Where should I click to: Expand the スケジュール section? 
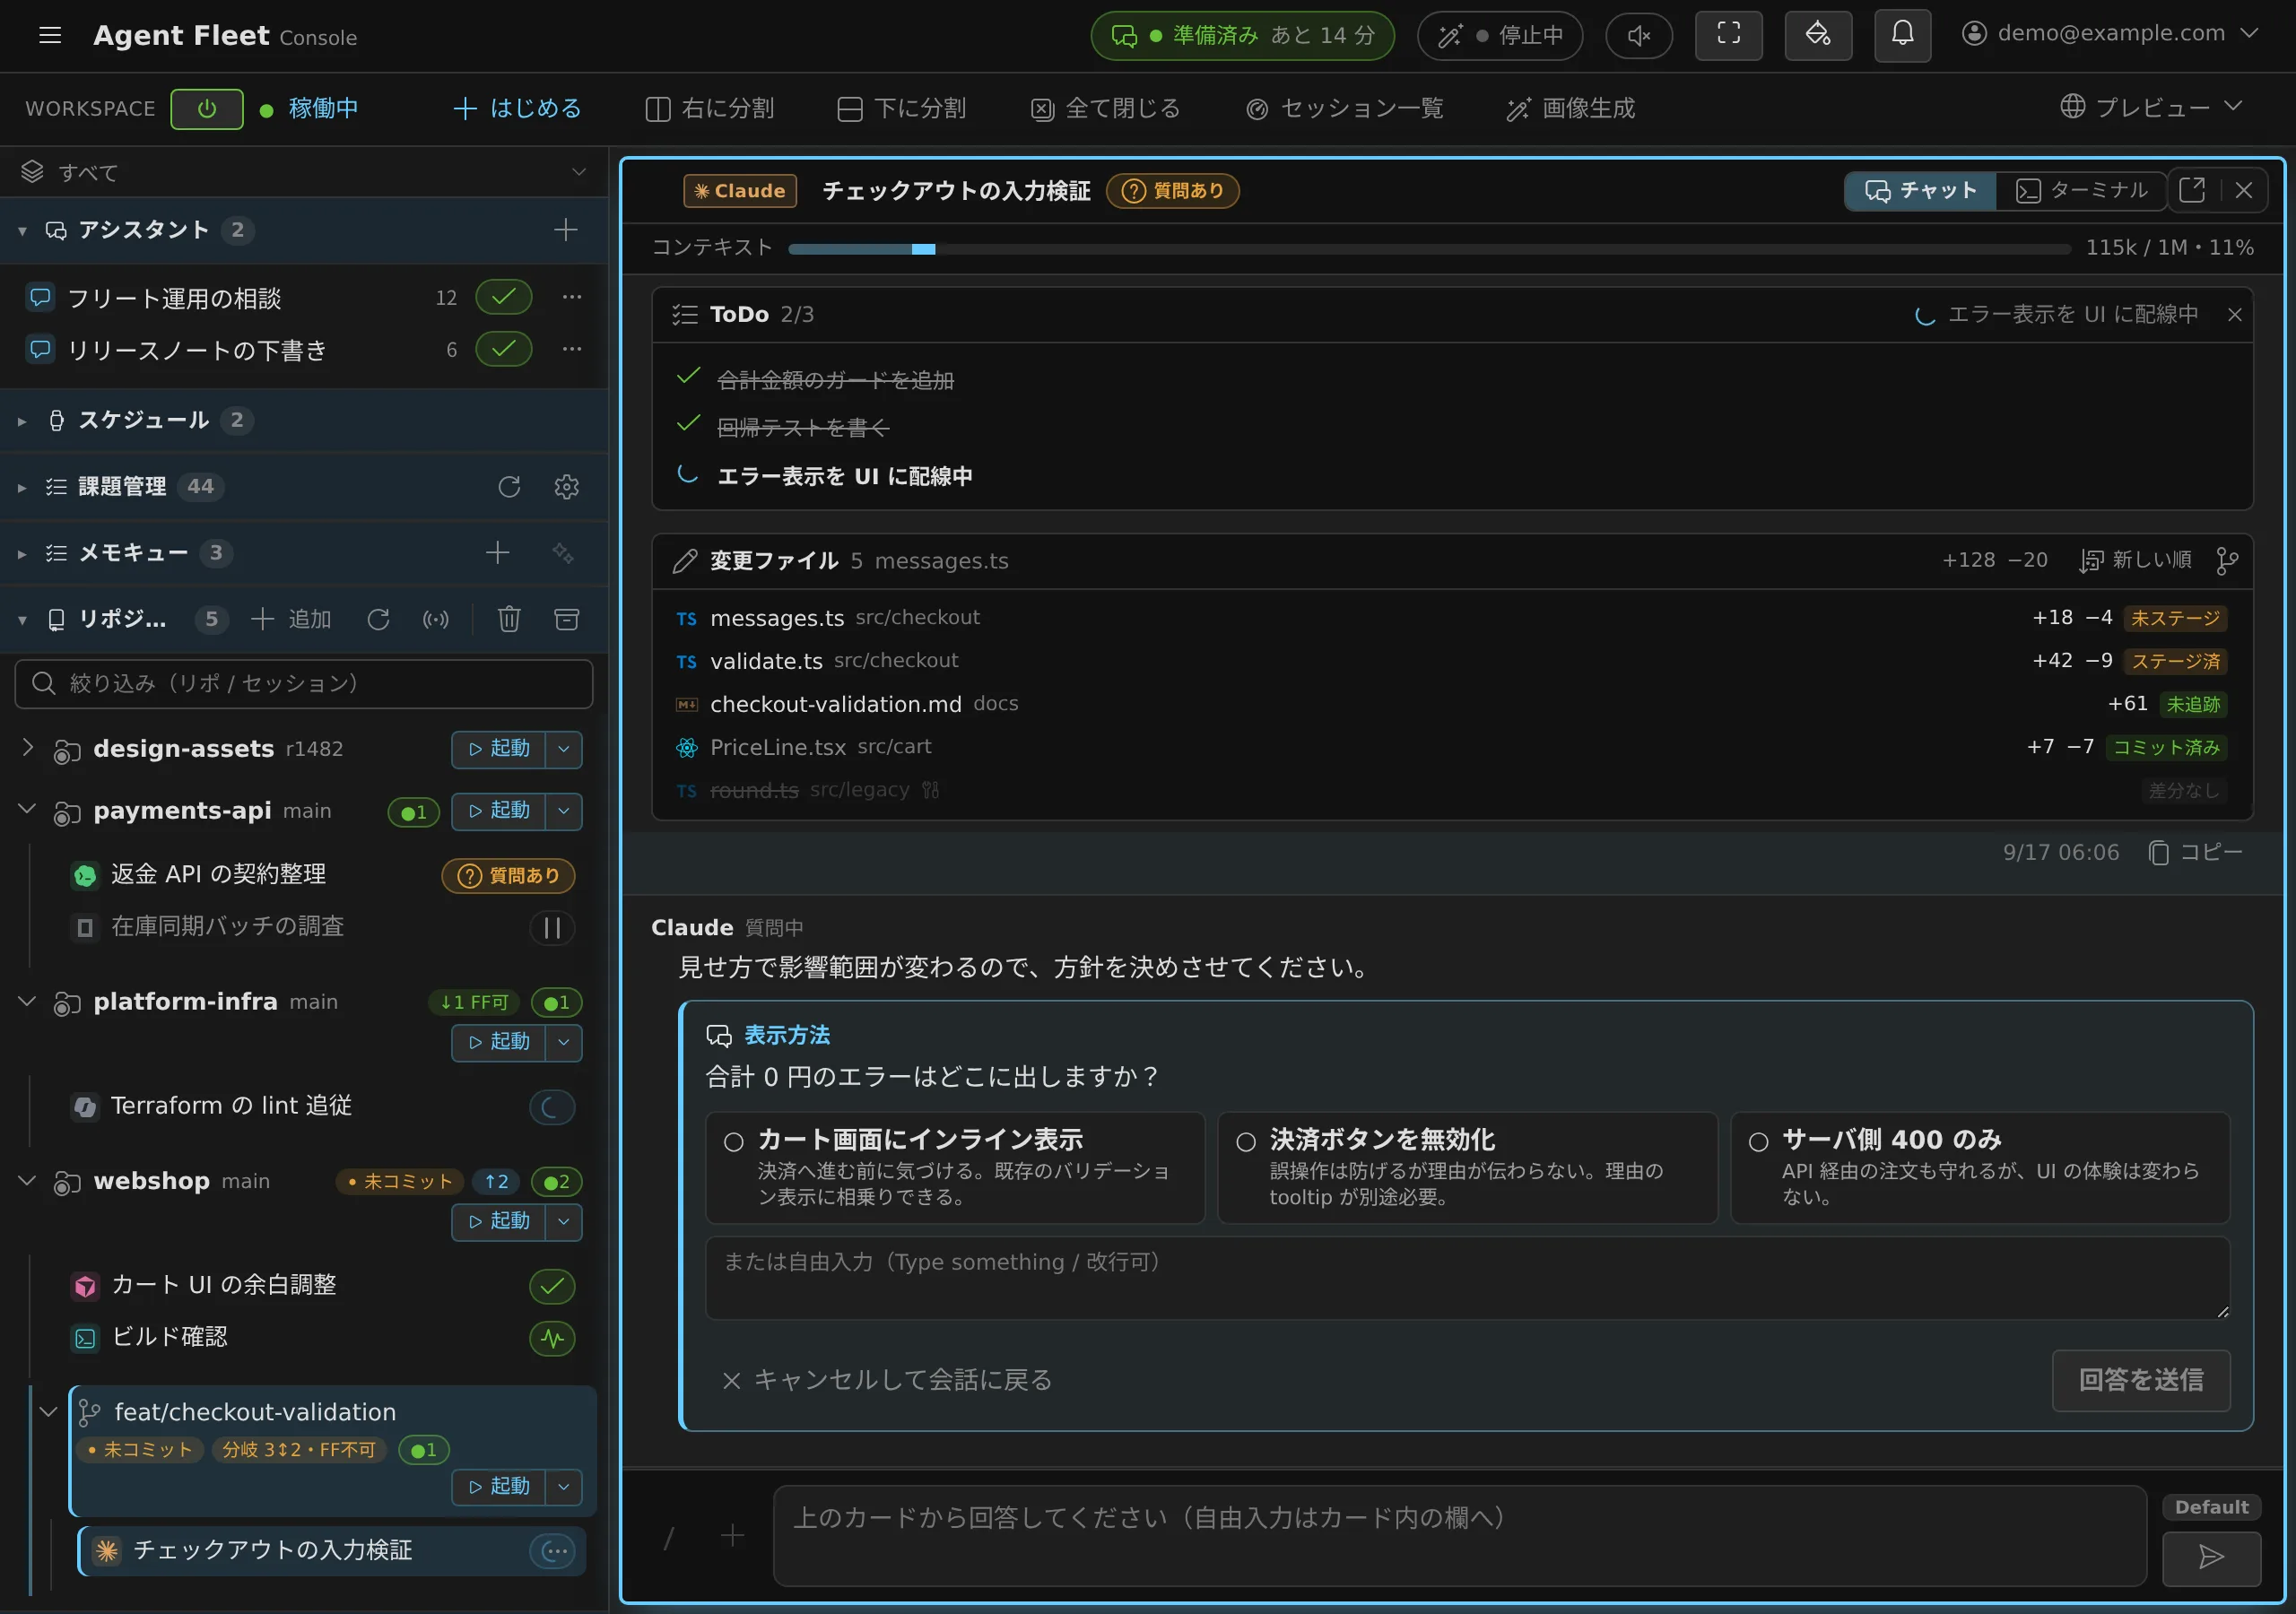coord(22,421)
